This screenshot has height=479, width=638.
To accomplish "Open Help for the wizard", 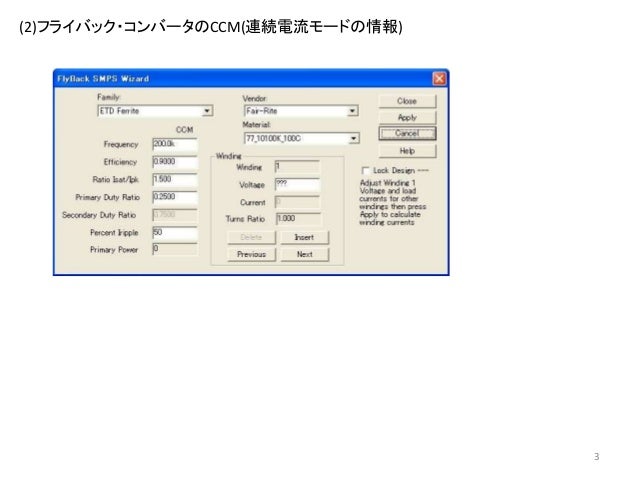I will [x=407, y=151].
